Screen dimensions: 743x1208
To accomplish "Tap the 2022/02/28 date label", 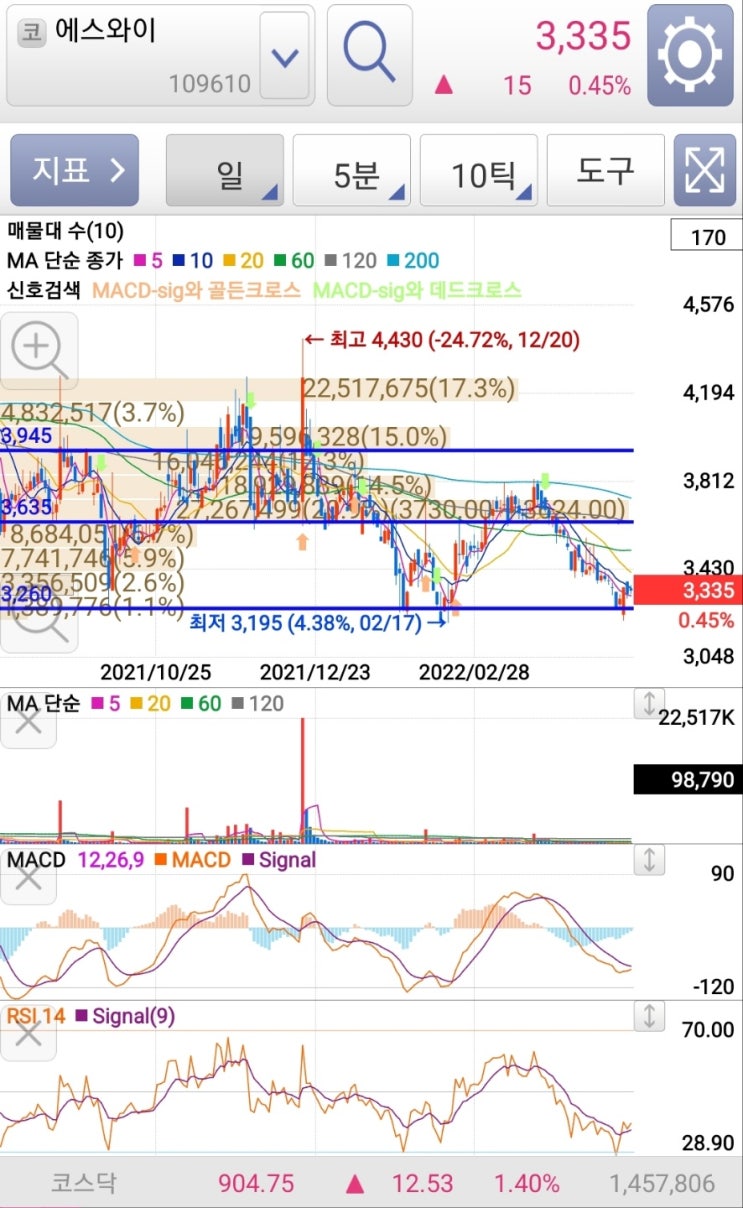I will [476, 671].
